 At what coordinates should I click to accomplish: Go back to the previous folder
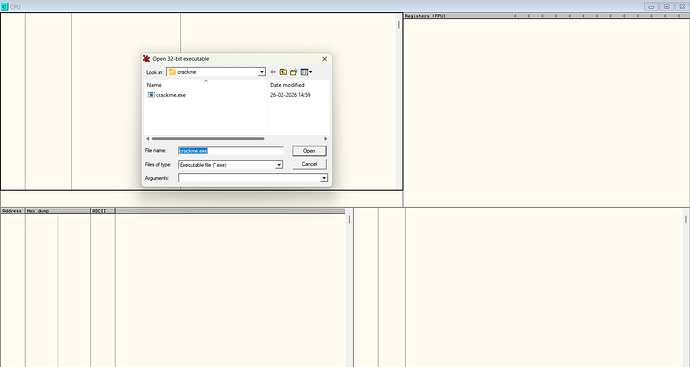(273, 72)
